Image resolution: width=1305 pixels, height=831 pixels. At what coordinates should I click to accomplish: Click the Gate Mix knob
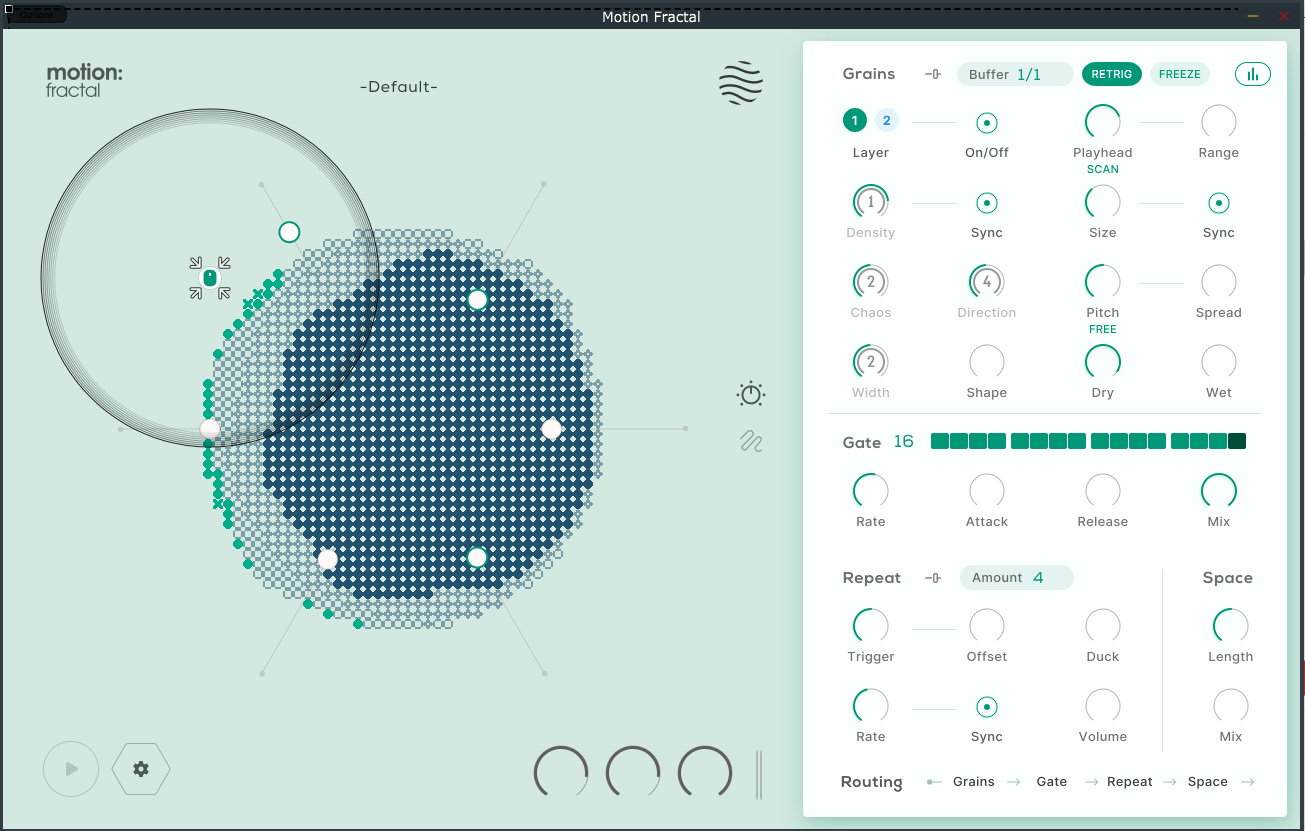pos(1219,491)
